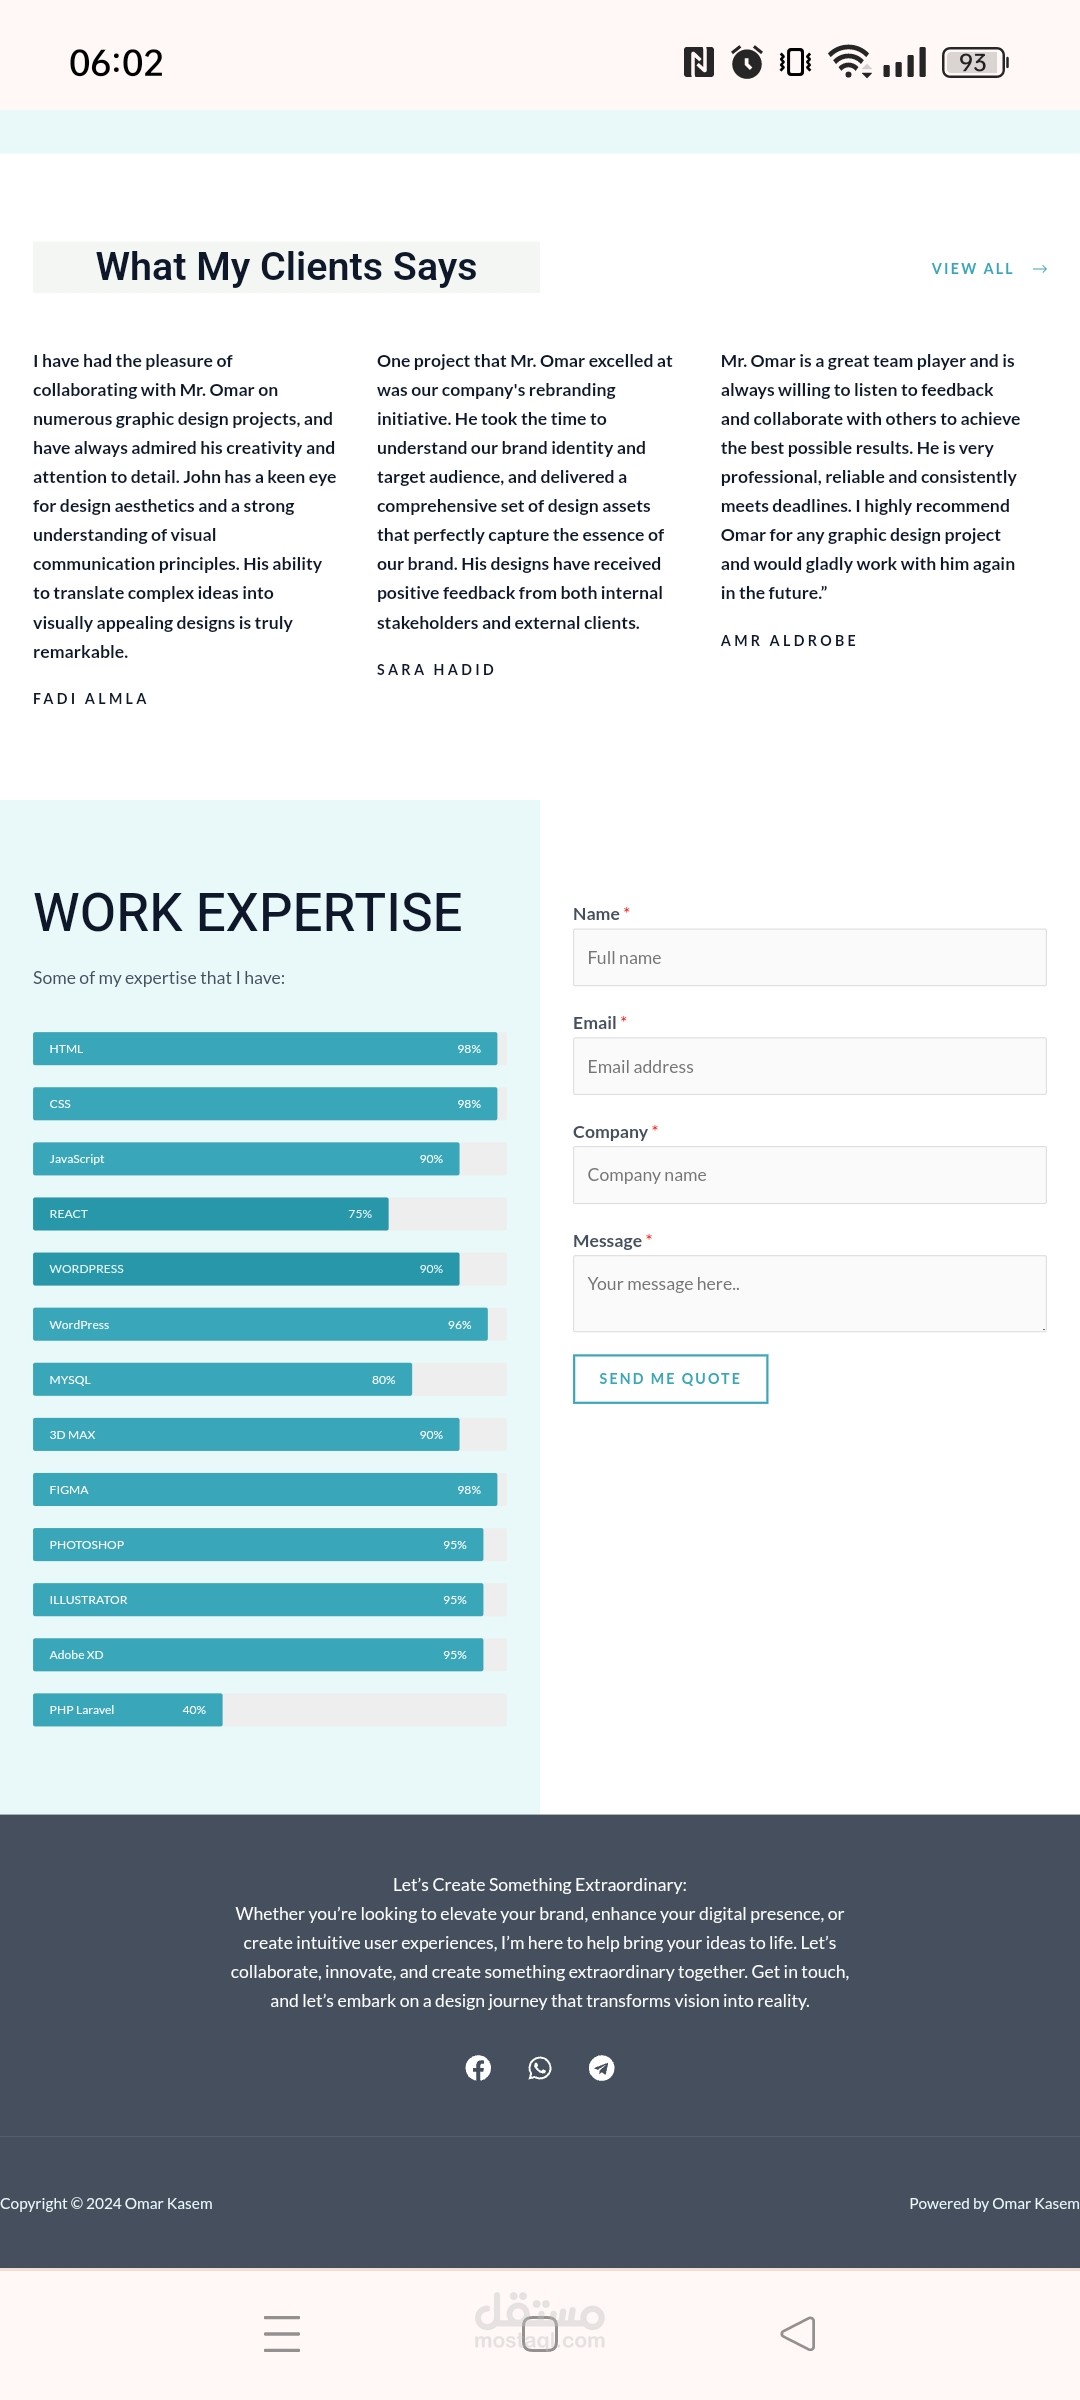Click the message text area
This screenshot has height=2400, width=1080.
tap(809, 1294)
